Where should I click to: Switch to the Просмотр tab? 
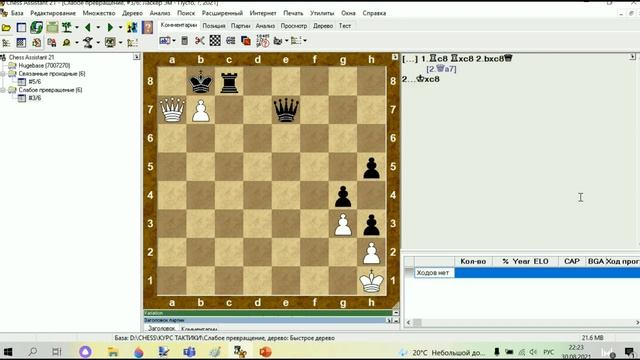tap(293, 26)
